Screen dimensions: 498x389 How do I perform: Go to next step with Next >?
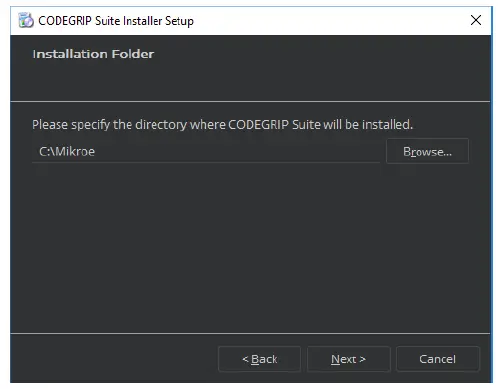[x=348, y=359]
